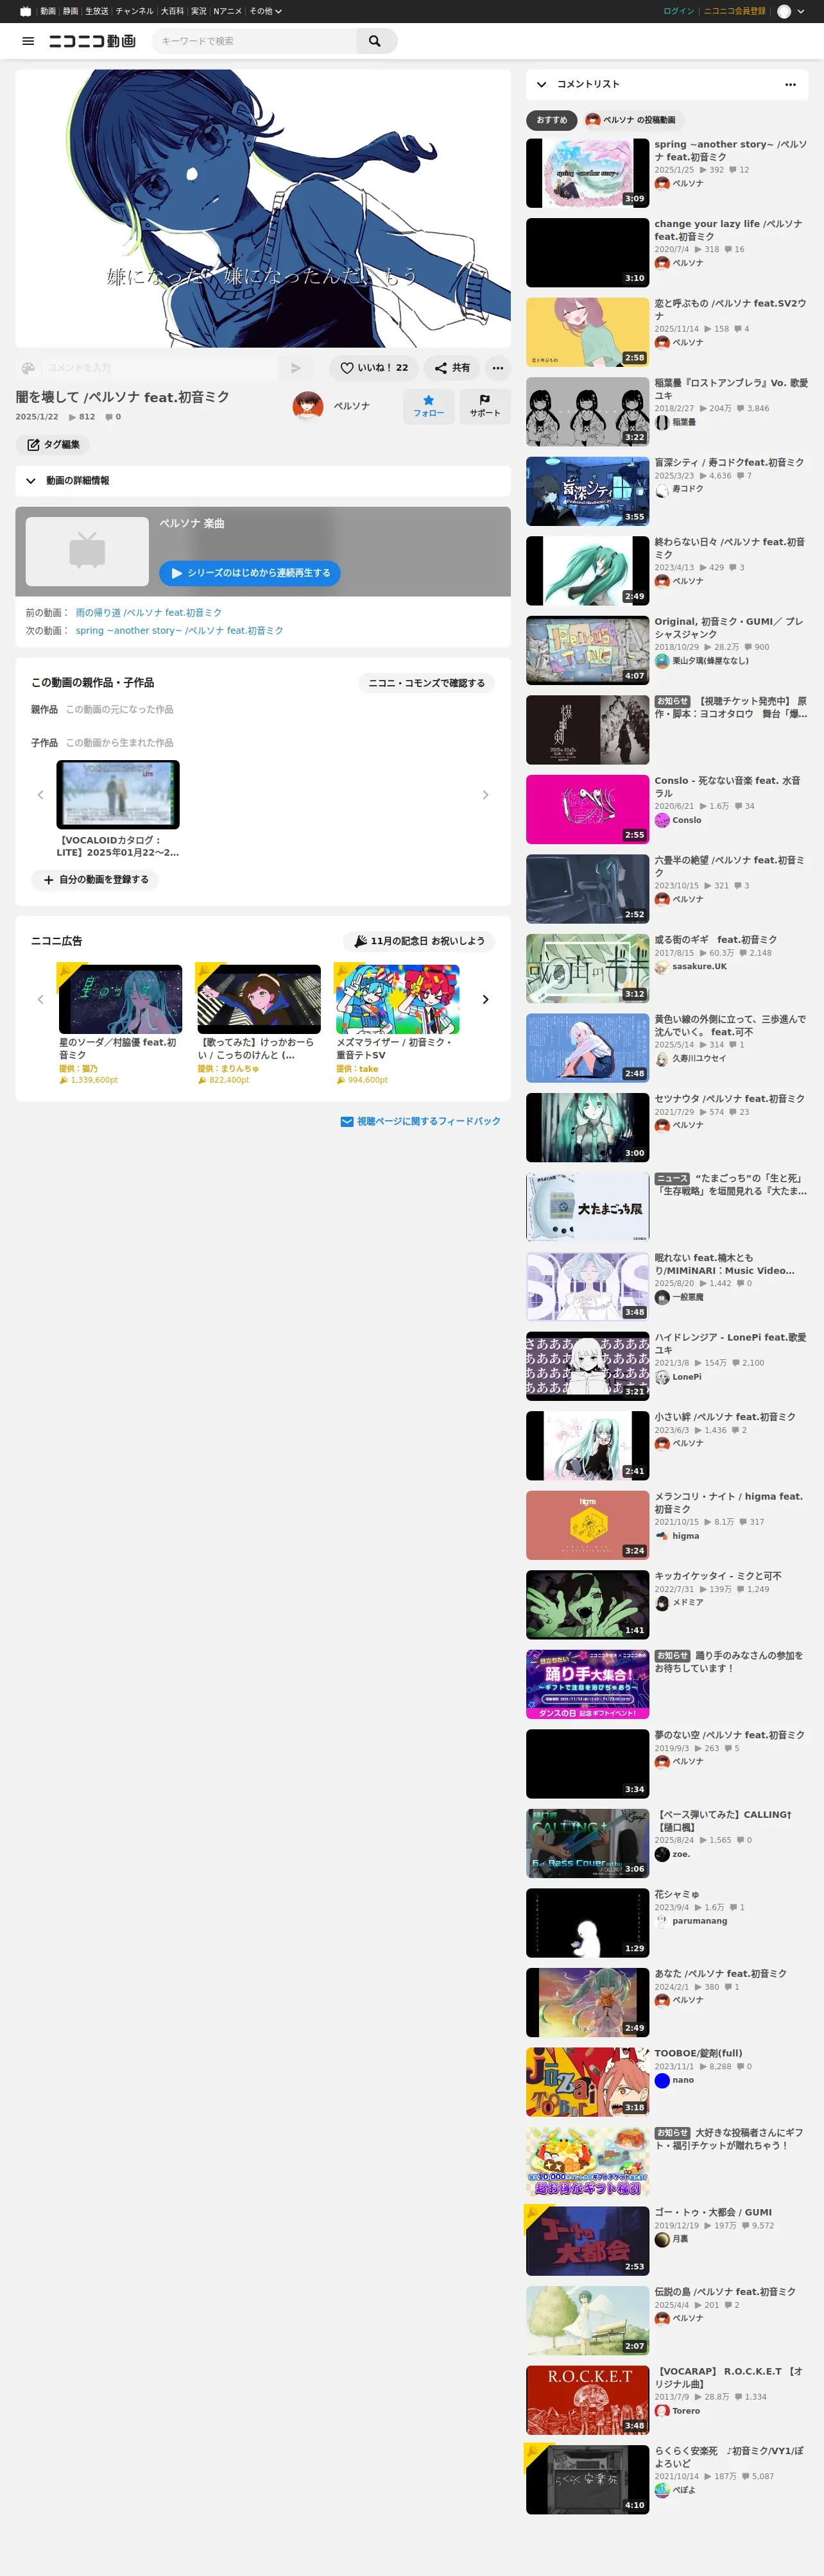The image size is (824, 2576).
Task: Open Nアニメ in the top navigation
Action: pos(228,11)
